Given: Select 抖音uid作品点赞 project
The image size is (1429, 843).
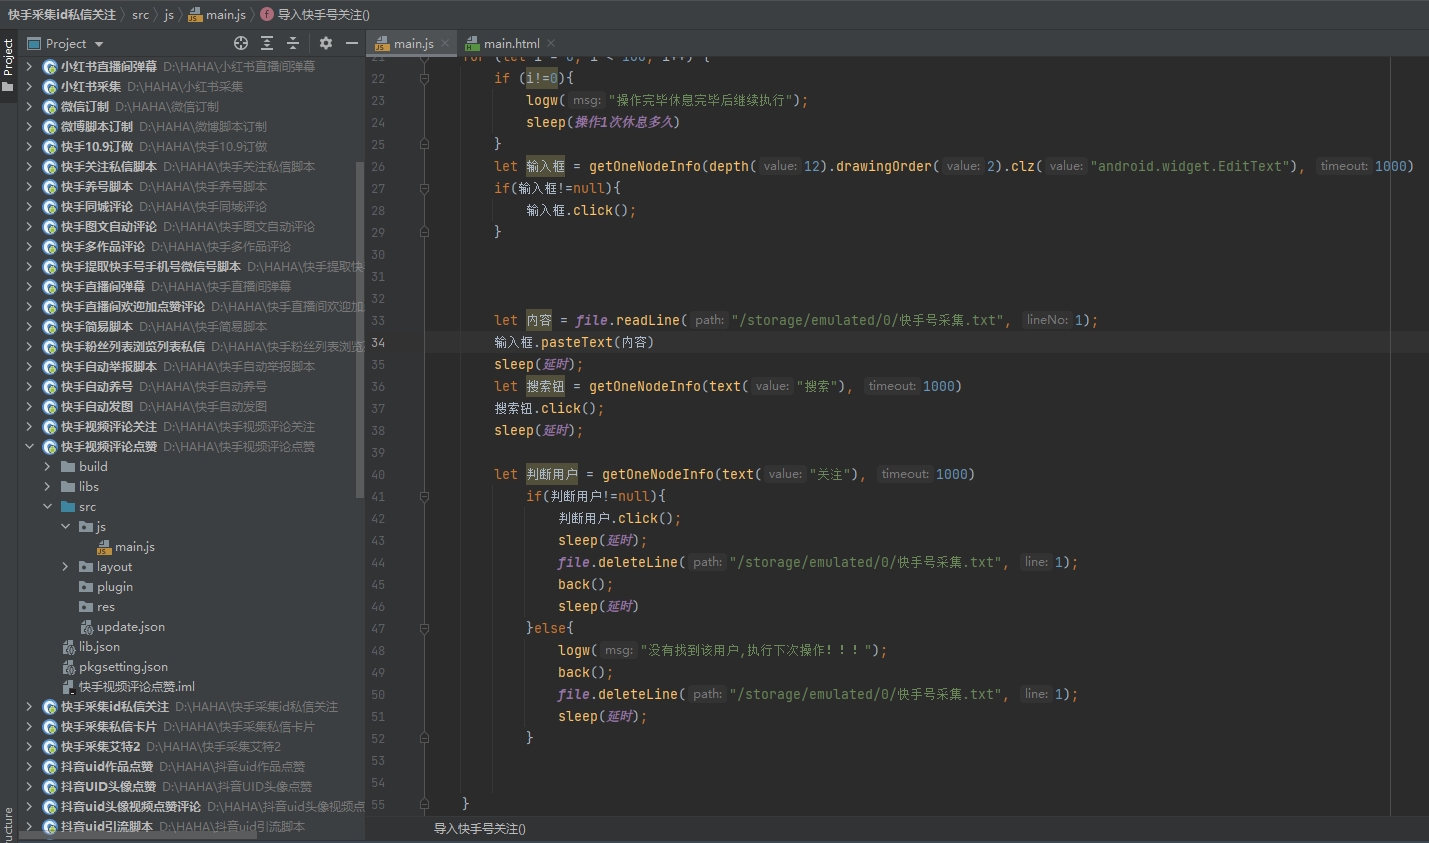Looking at the screenshot, I should pyautogui.click(x=106, y=766).
